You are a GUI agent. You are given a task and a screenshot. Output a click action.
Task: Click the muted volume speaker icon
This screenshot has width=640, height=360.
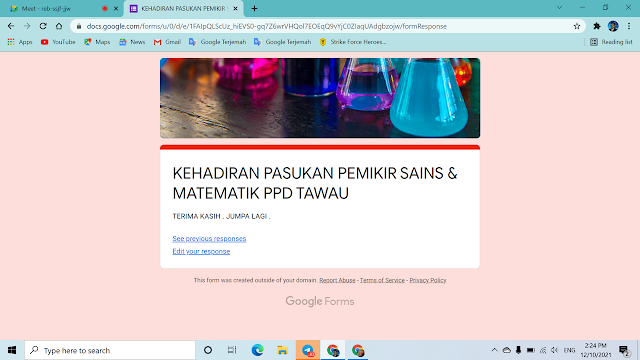[x=554, y=350]
